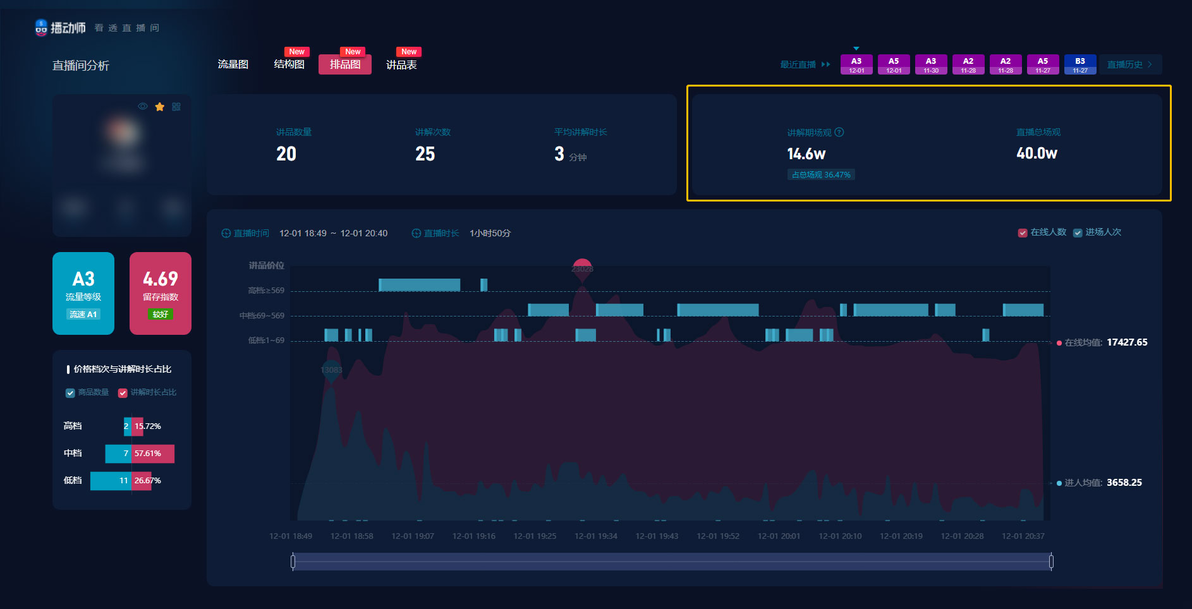Click the clock icon next to 直播时间
The width and height of the screenshot is (1192, 609).
pos(226,233)
